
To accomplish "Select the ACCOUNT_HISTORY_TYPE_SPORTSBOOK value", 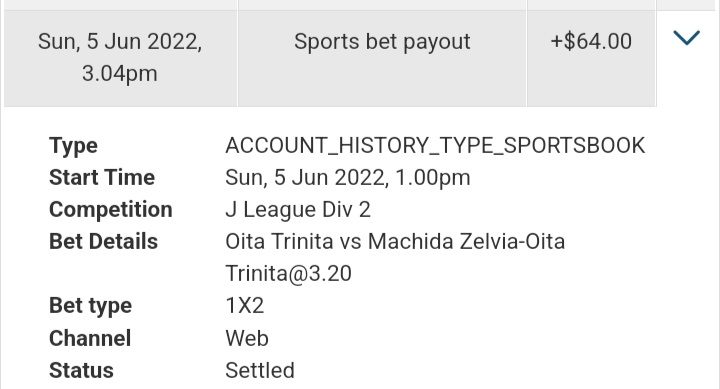I will (435, 146).
